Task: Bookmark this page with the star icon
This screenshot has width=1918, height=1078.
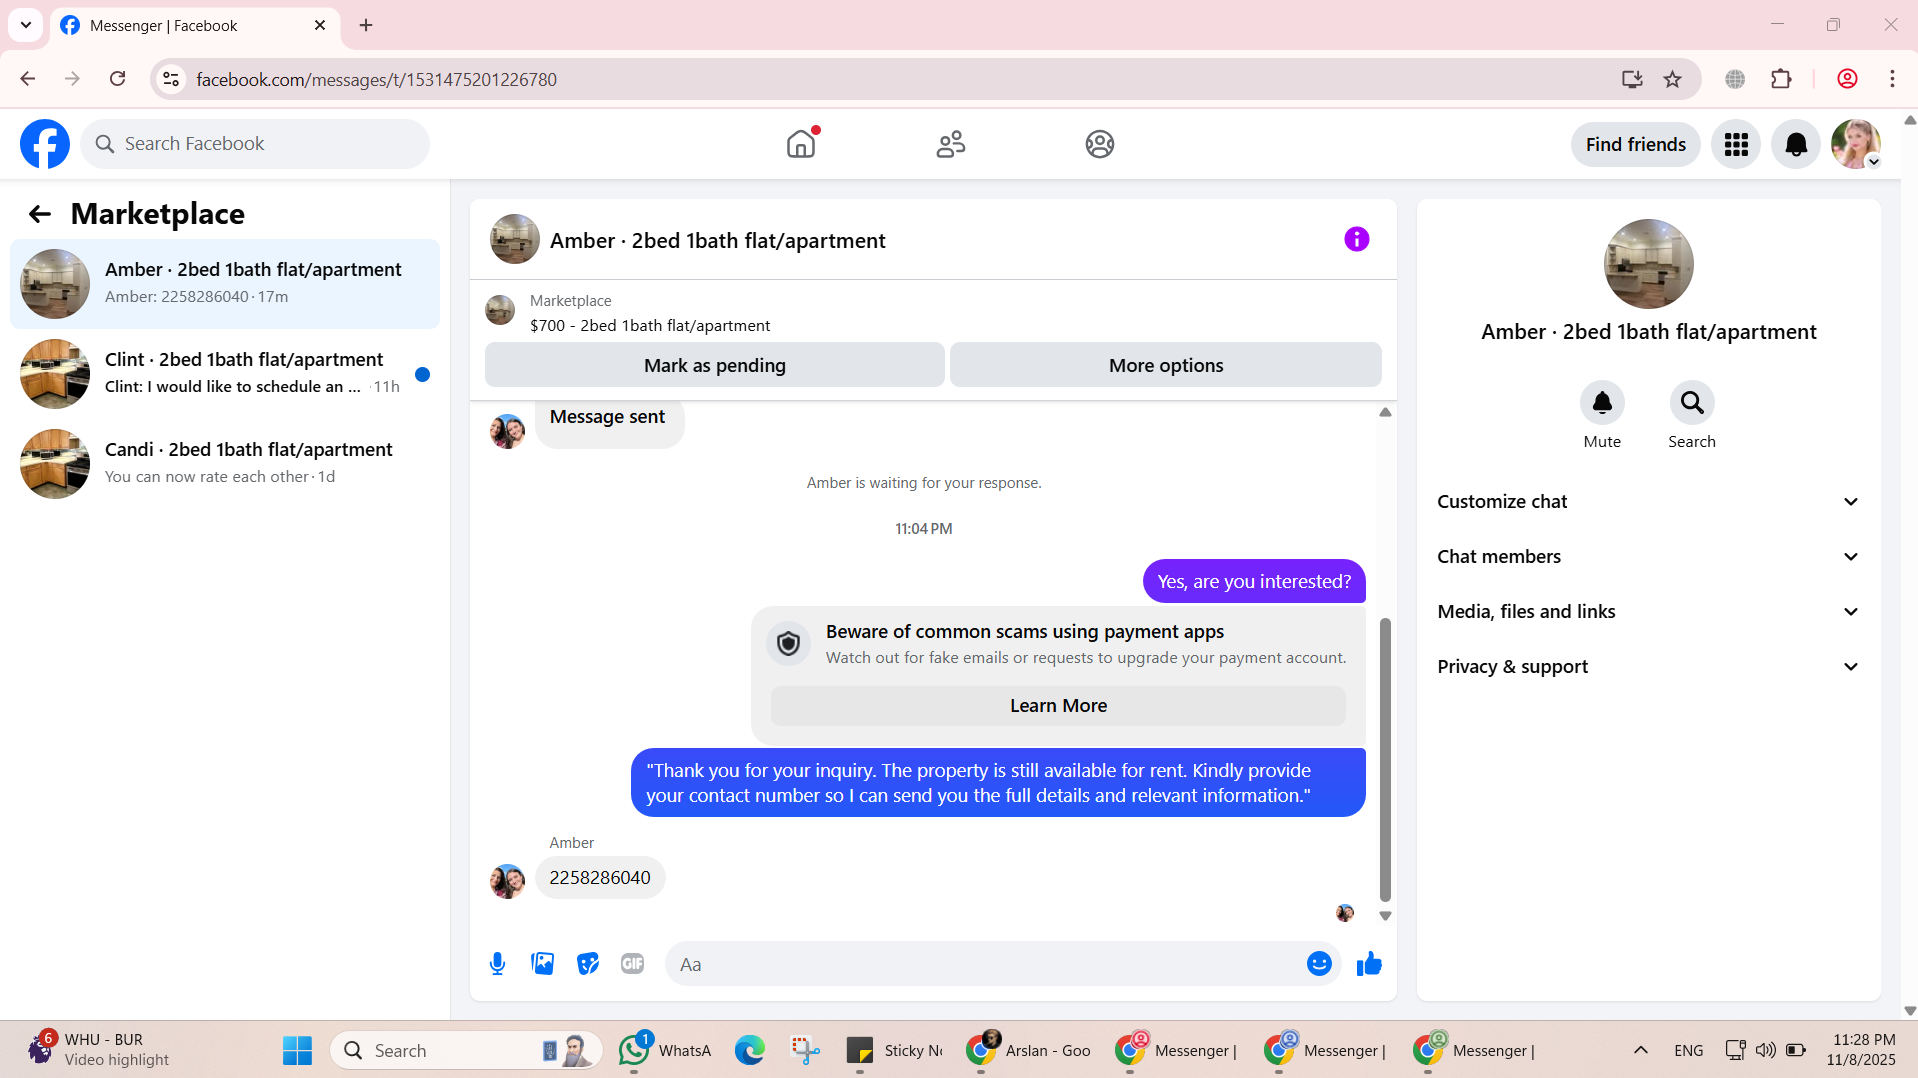Action: [x=1672, y=79]
